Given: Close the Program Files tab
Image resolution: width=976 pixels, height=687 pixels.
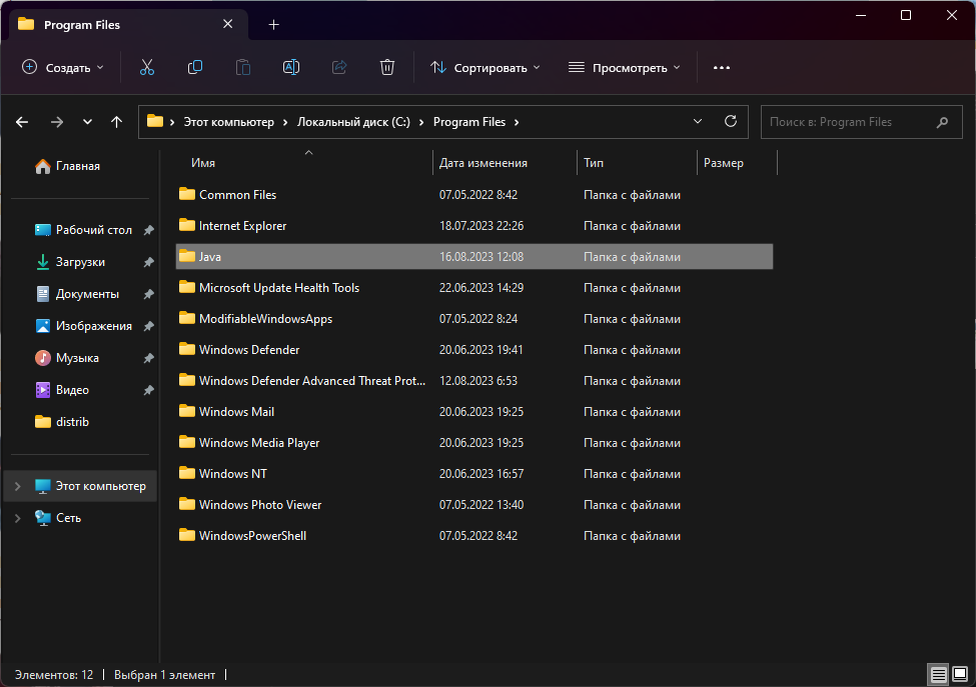Looking at the screenshot, I should (x=228, y=24).
